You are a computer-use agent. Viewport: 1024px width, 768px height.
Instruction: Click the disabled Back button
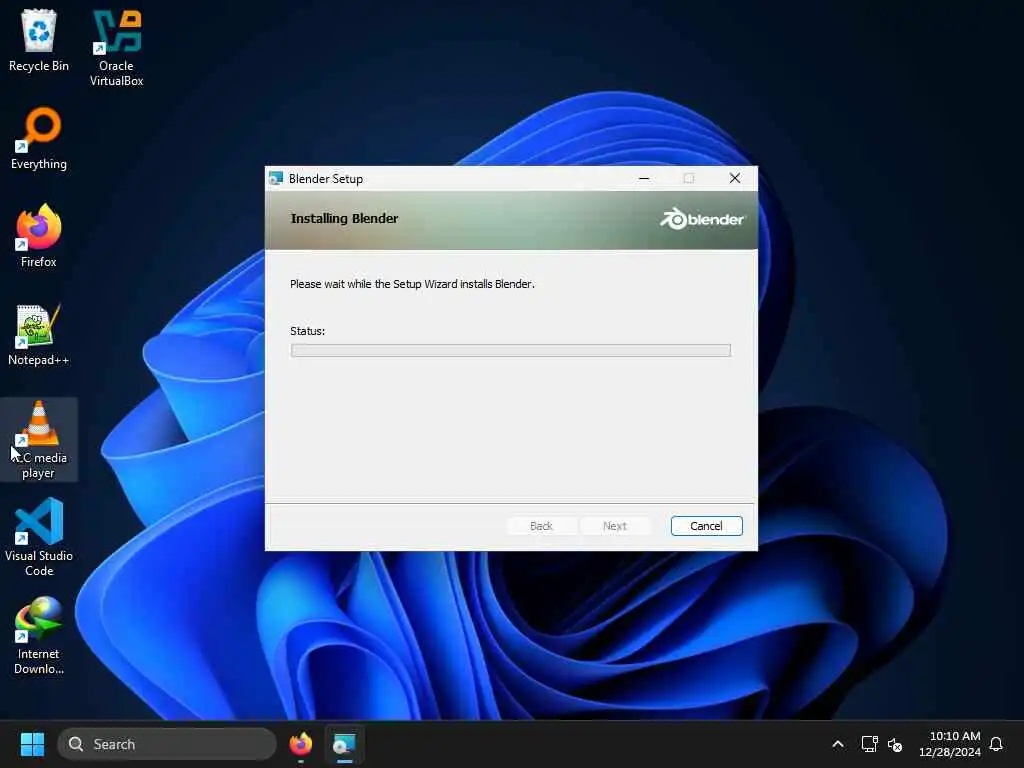(x=541, y=526)
